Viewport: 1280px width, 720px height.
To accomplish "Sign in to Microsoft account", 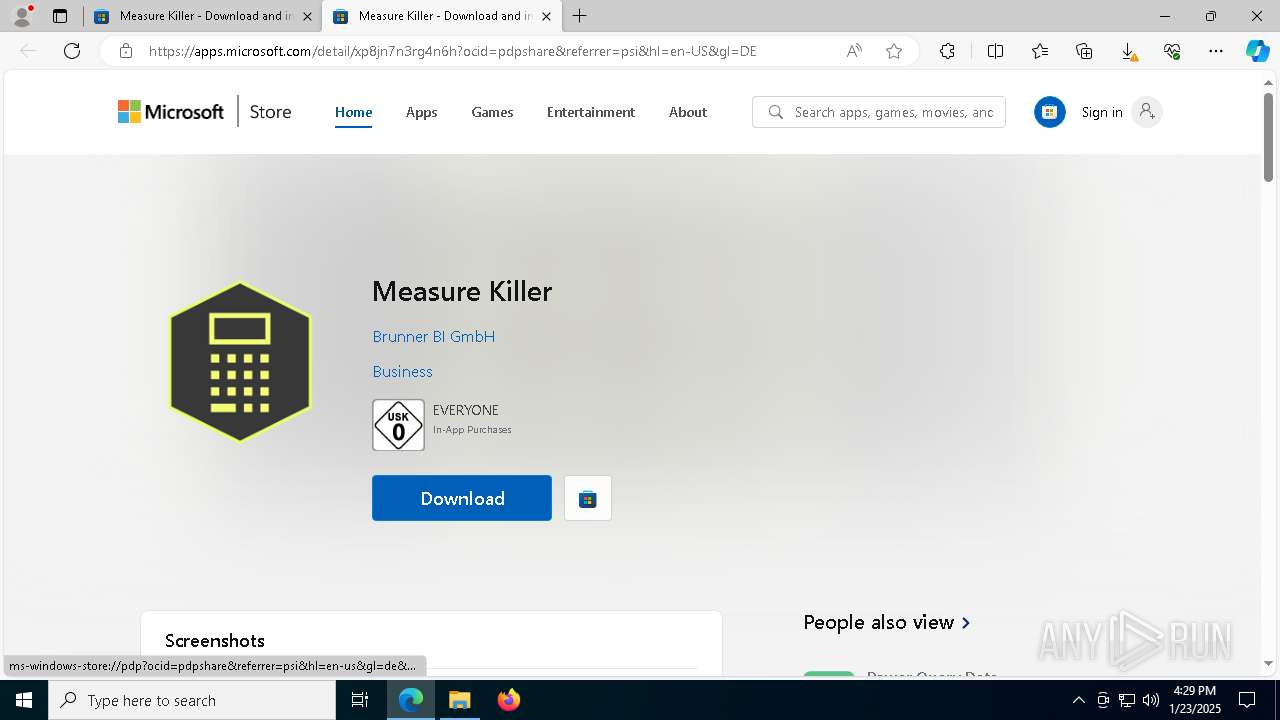I will (x=1102, y=112).
